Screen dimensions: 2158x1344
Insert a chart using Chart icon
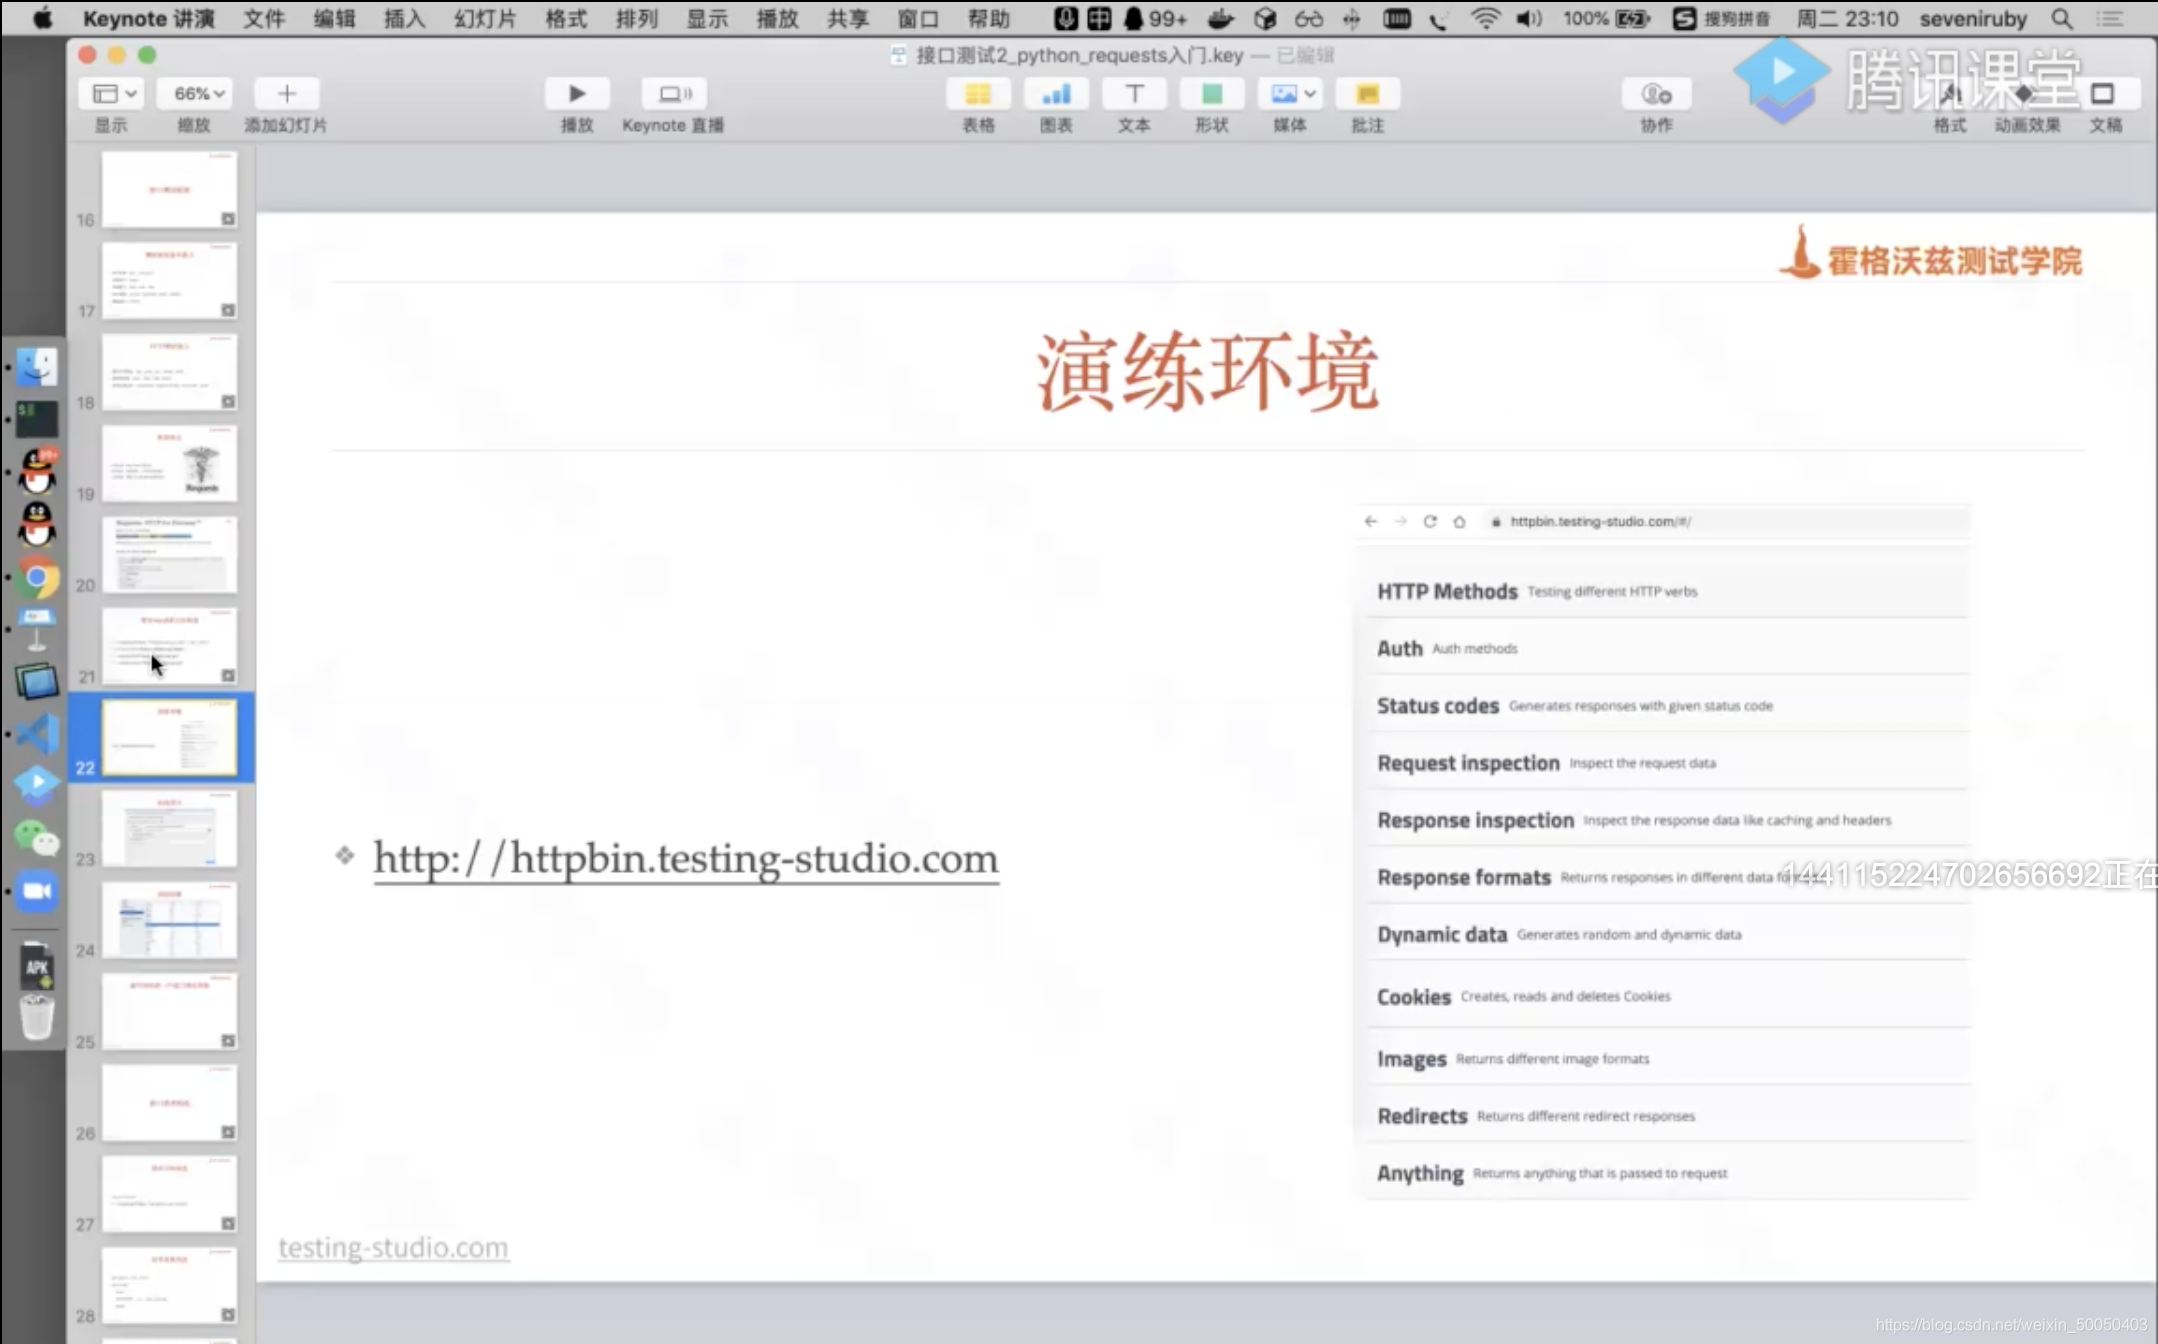click(x=1056, y=94)
